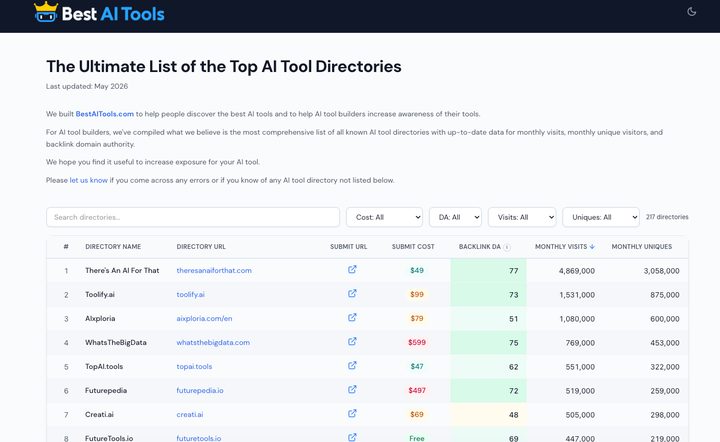
Task: Open the submit URL icon for AIxploria
Action: pyautogui.click(x=352, y=317)
